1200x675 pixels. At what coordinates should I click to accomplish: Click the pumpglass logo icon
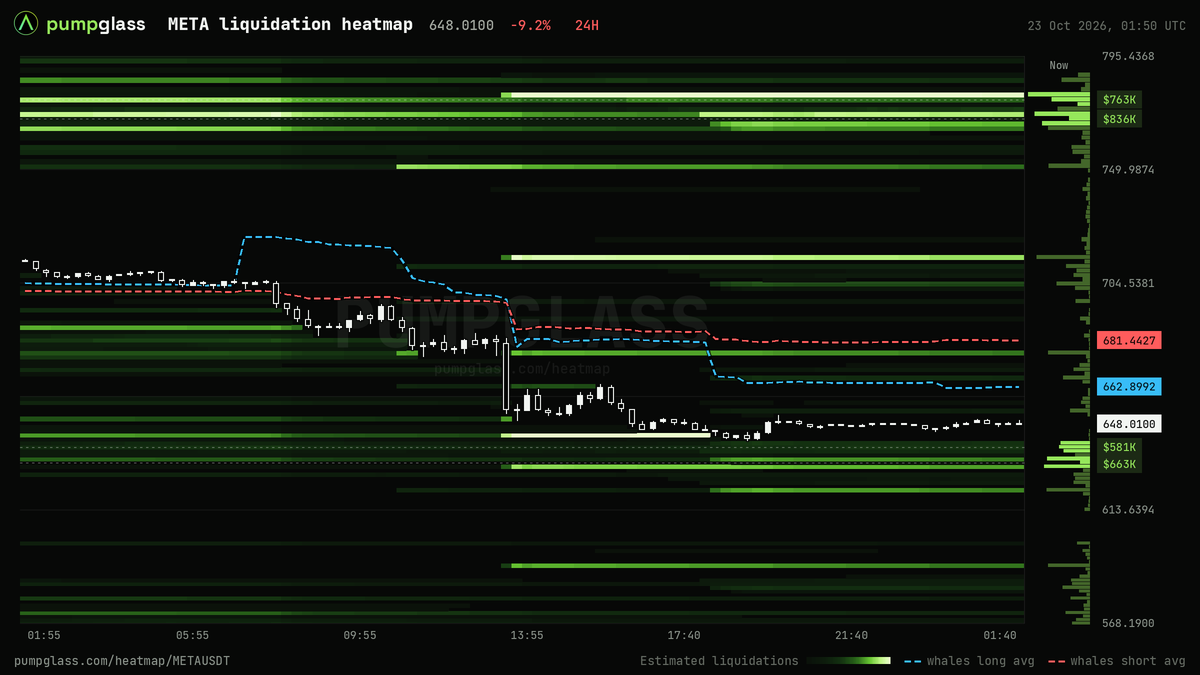tap(26, 24)
